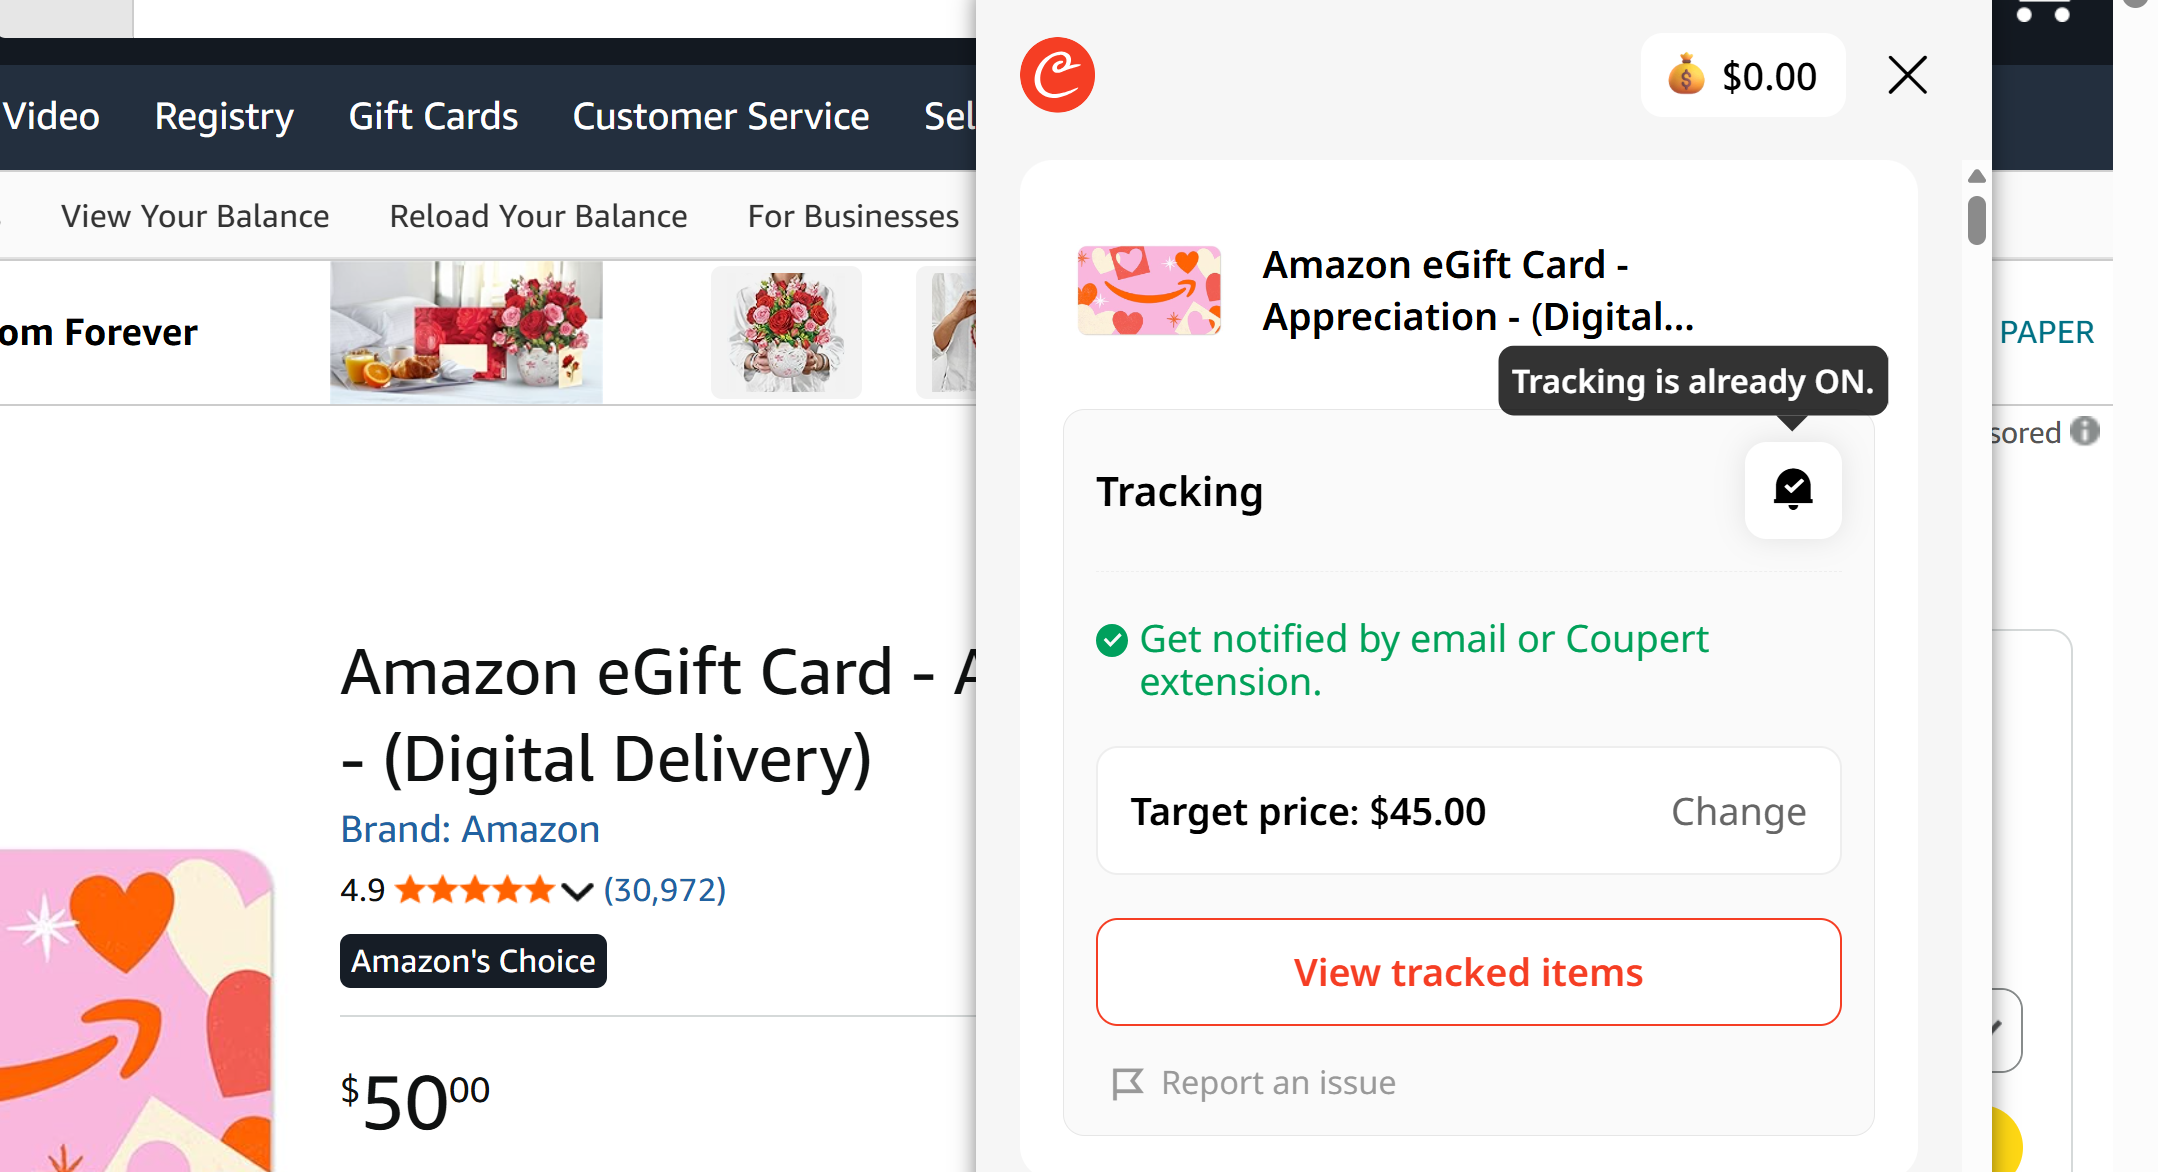Open the Registry menu item

click(x=224, y=116)
